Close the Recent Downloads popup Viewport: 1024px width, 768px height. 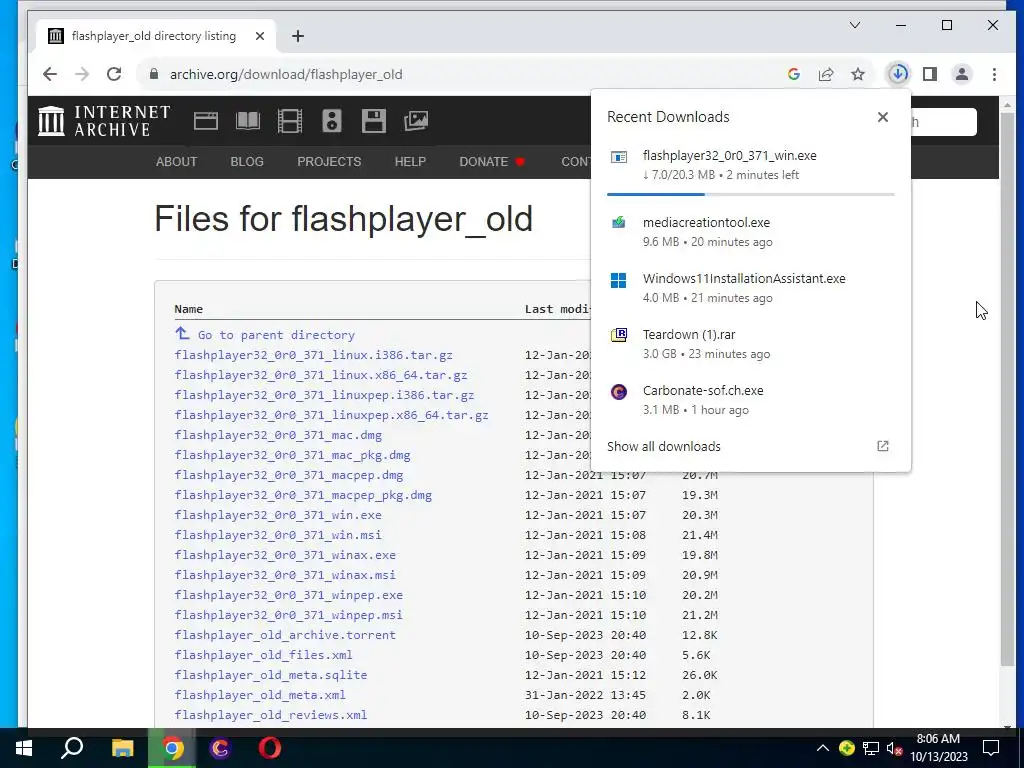click(882, 117)
